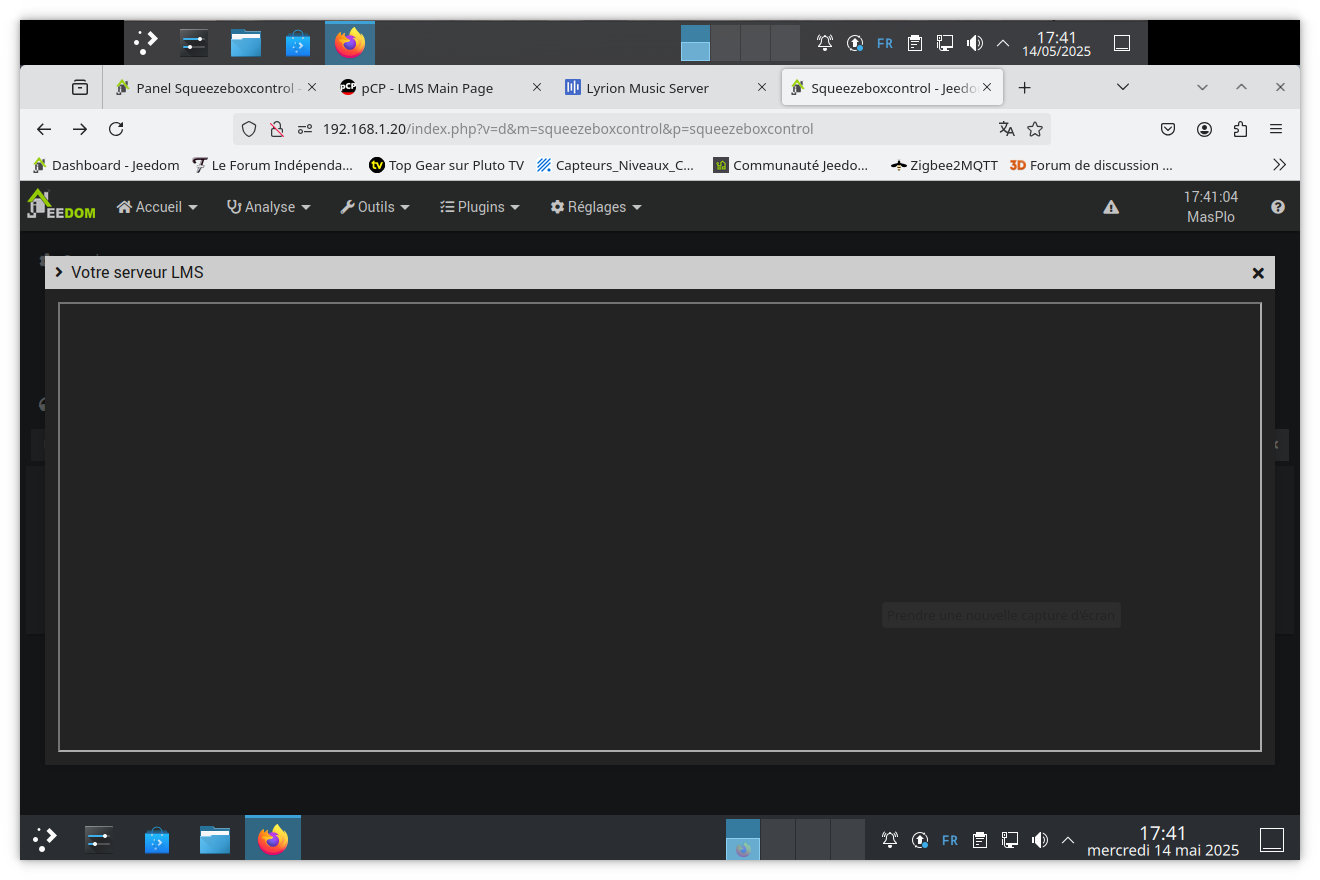Go forward using browser forward arrow
1320x880 pixels.
pyautogui.click(x=80, y=129)
